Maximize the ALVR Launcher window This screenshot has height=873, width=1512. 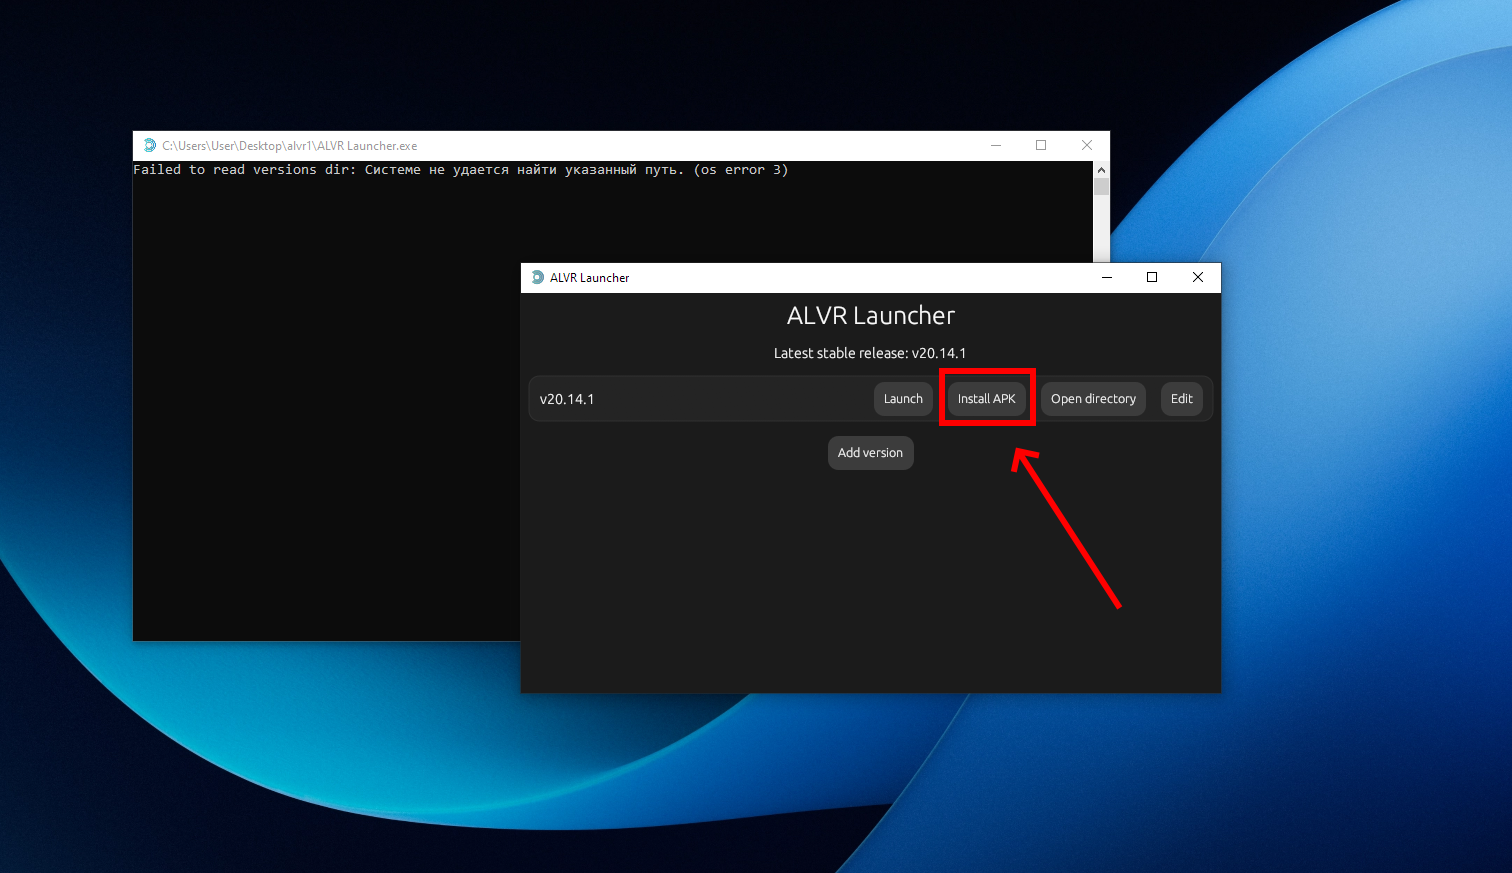tap(1152, 278)
